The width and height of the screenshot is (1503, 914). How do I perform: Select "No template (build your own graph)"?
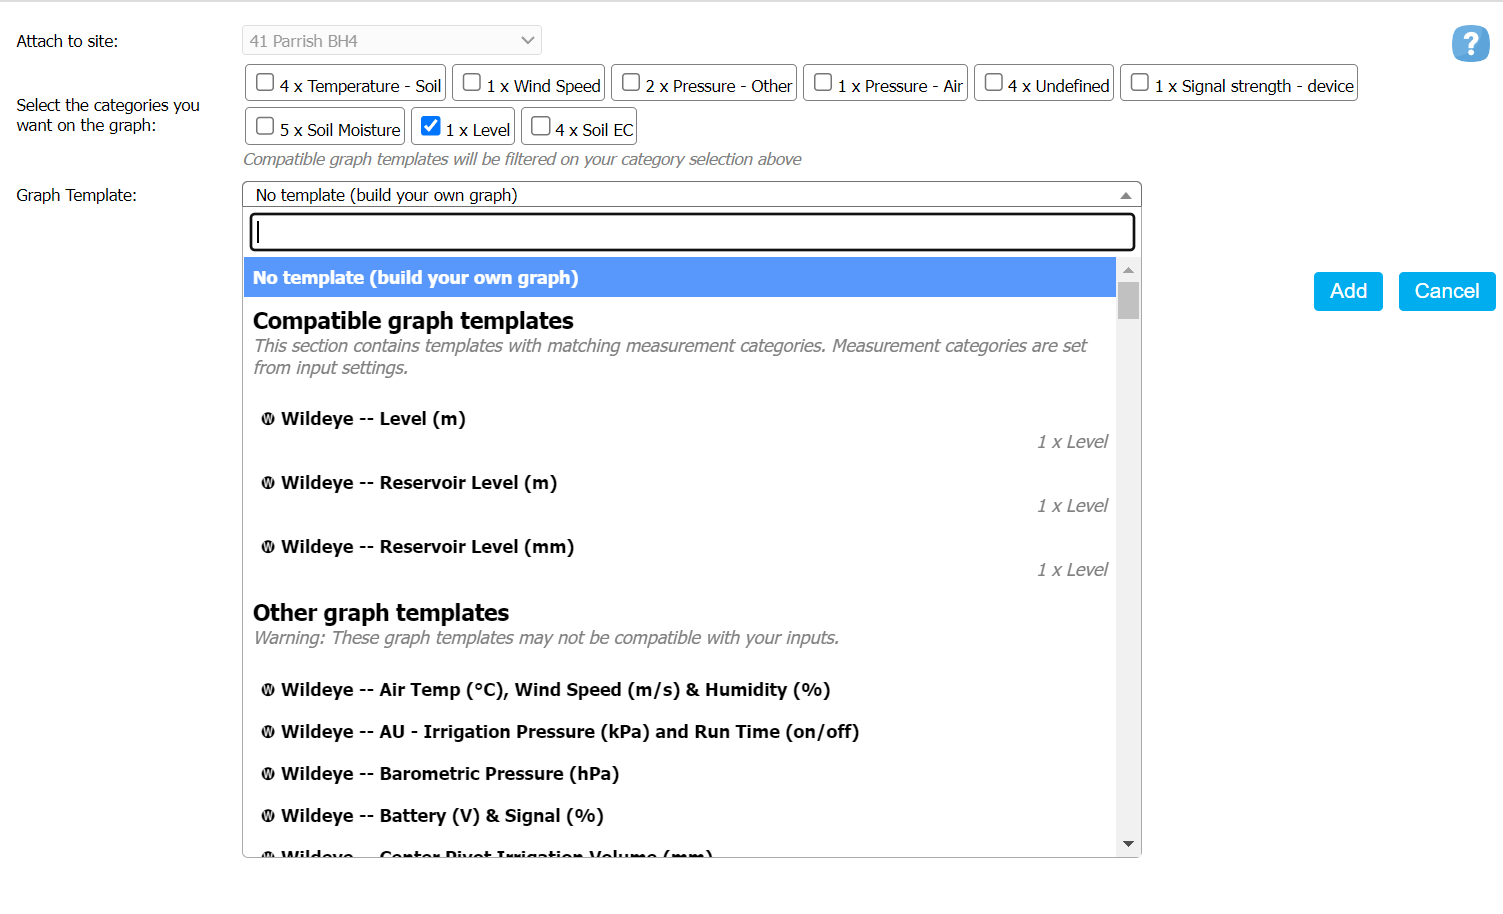[x=416, y=277]
